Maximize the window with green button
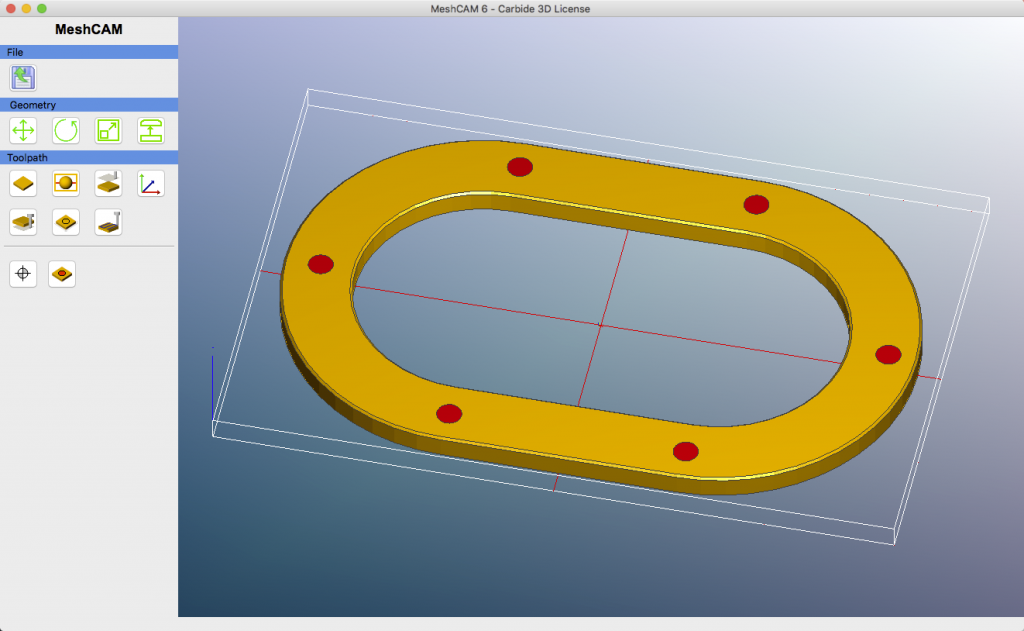This screenshot has height=631, width=1024. coord(42,8)
